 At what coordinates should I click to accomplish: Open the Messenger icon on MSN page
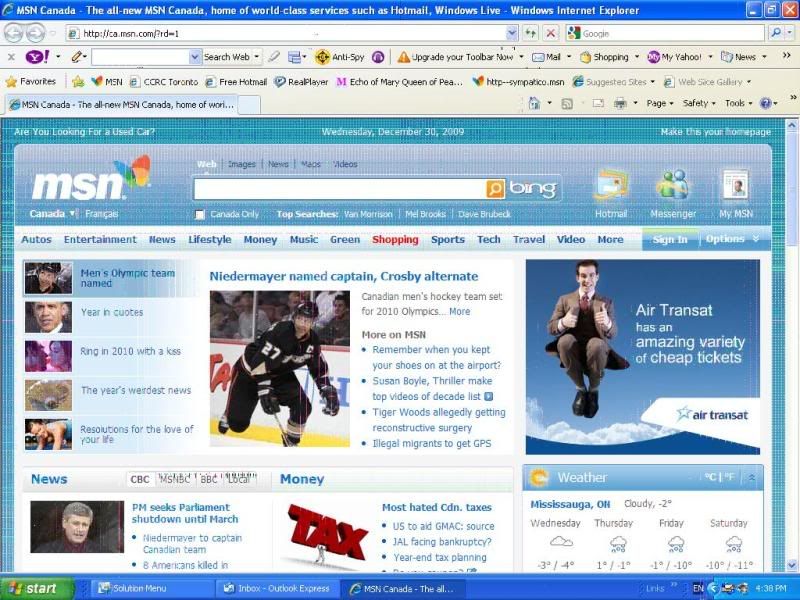pyautogui.click(x=673, y=185)
